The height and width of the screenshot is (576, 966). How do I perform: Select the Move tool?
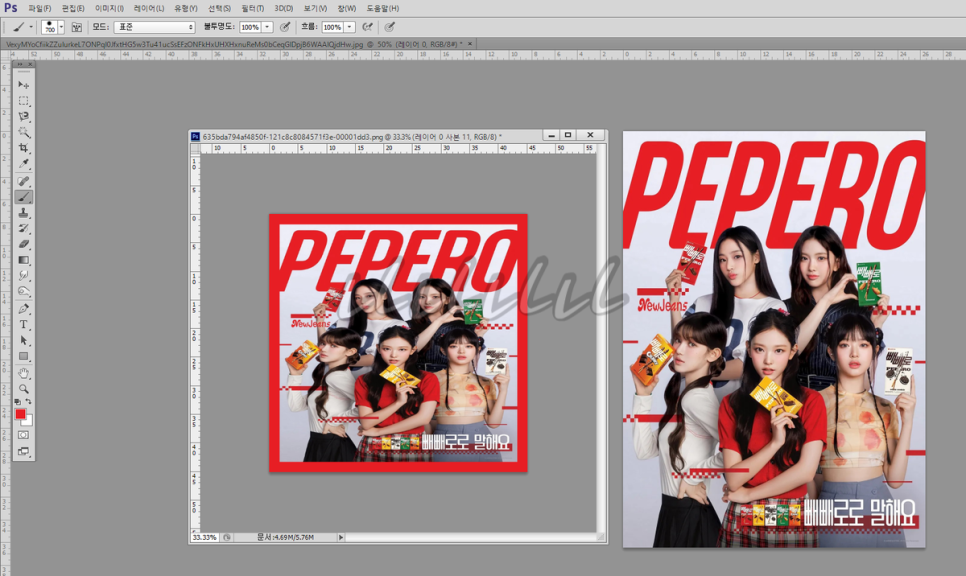click(23, 84)
